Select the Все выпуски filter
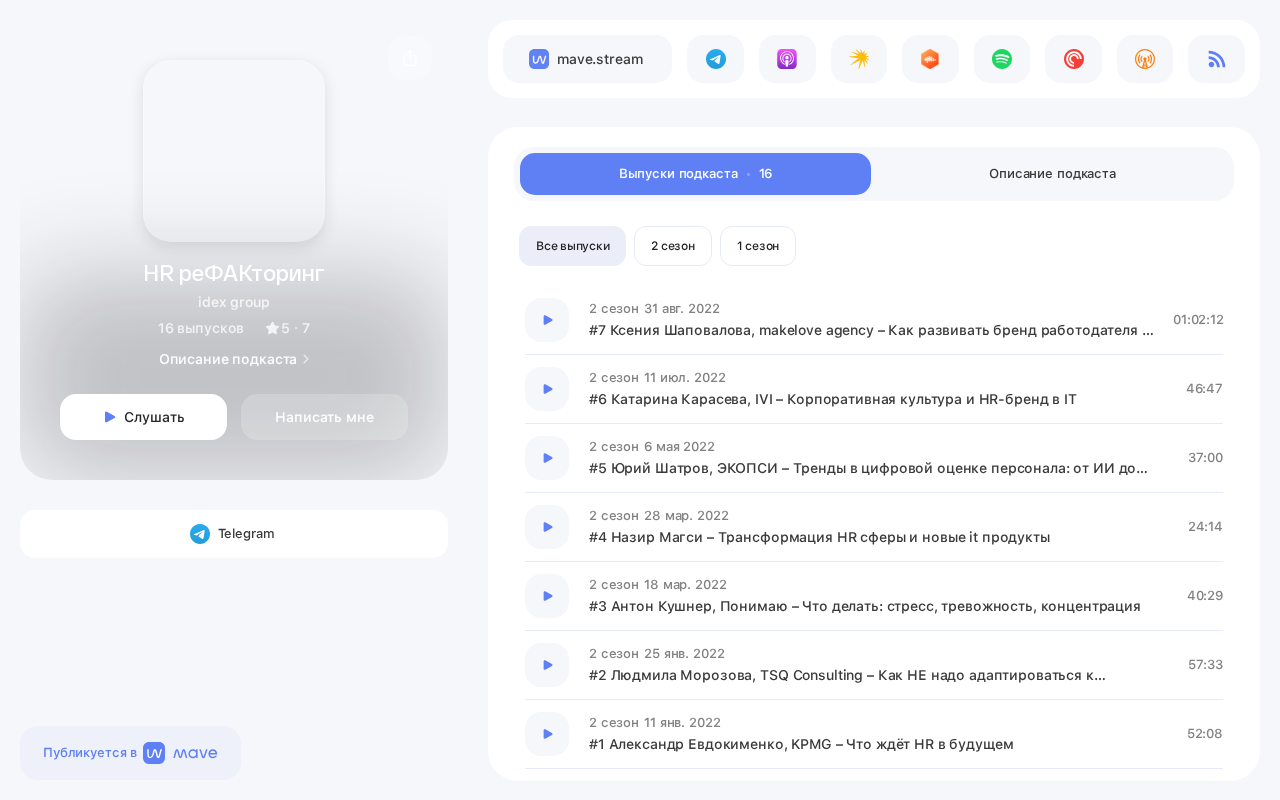This screenshot has width=1280, height=800. pos(572,246)
